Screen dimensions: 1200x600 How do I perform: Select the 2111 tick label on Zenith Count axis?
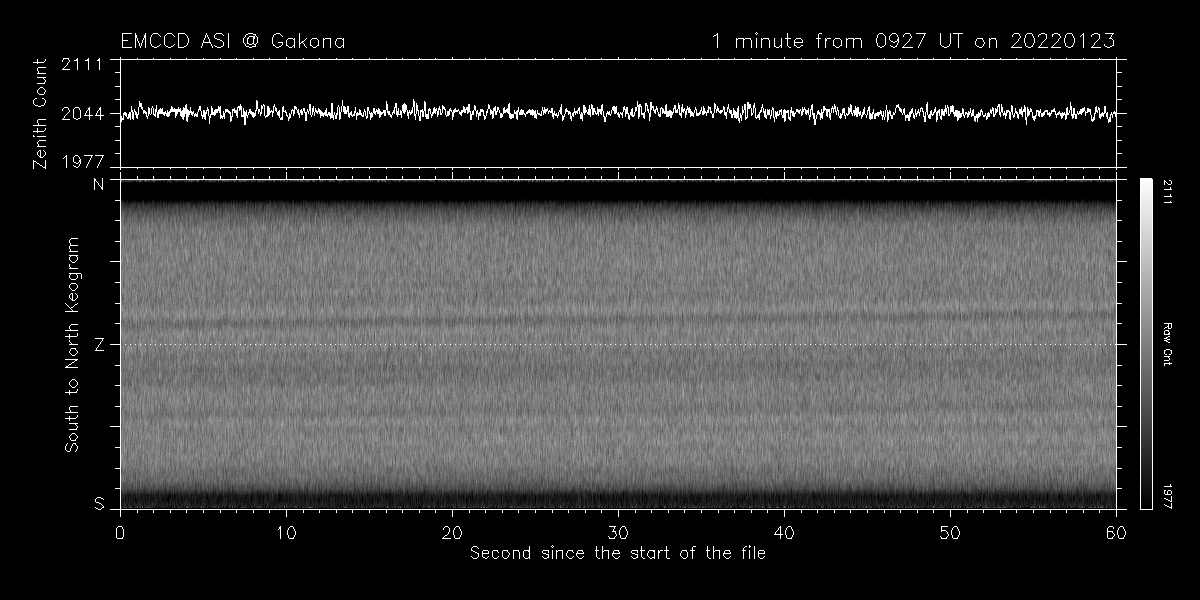[x=82, y=66]
